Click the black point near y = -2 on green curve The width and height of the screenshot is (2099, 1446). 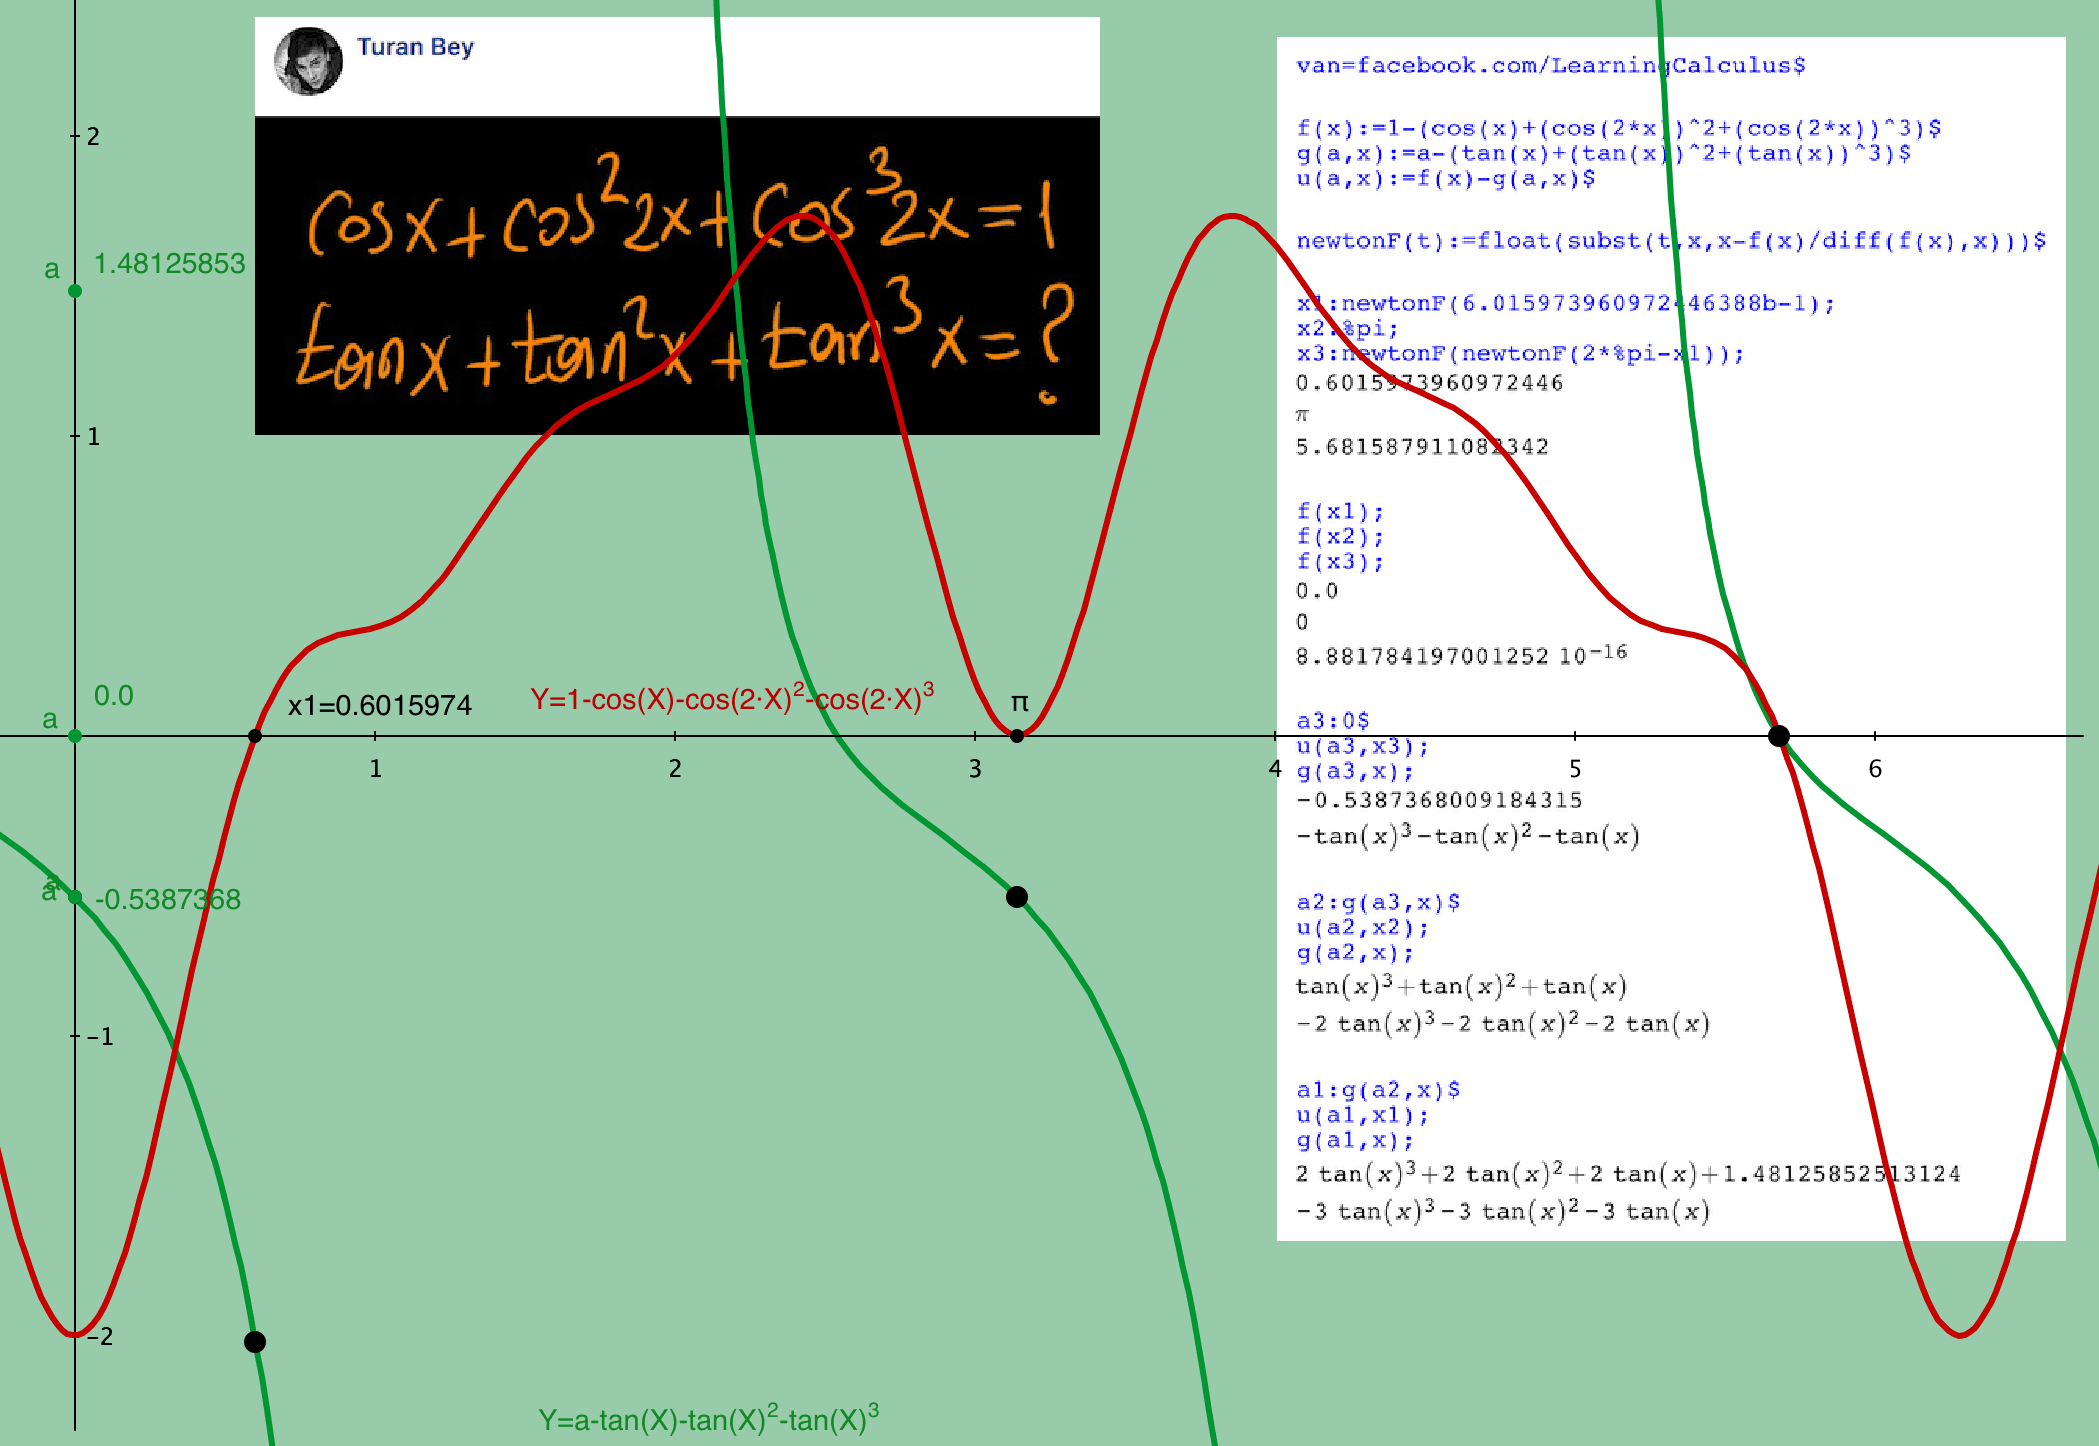pyautogui.click(x=255, y=1342)
